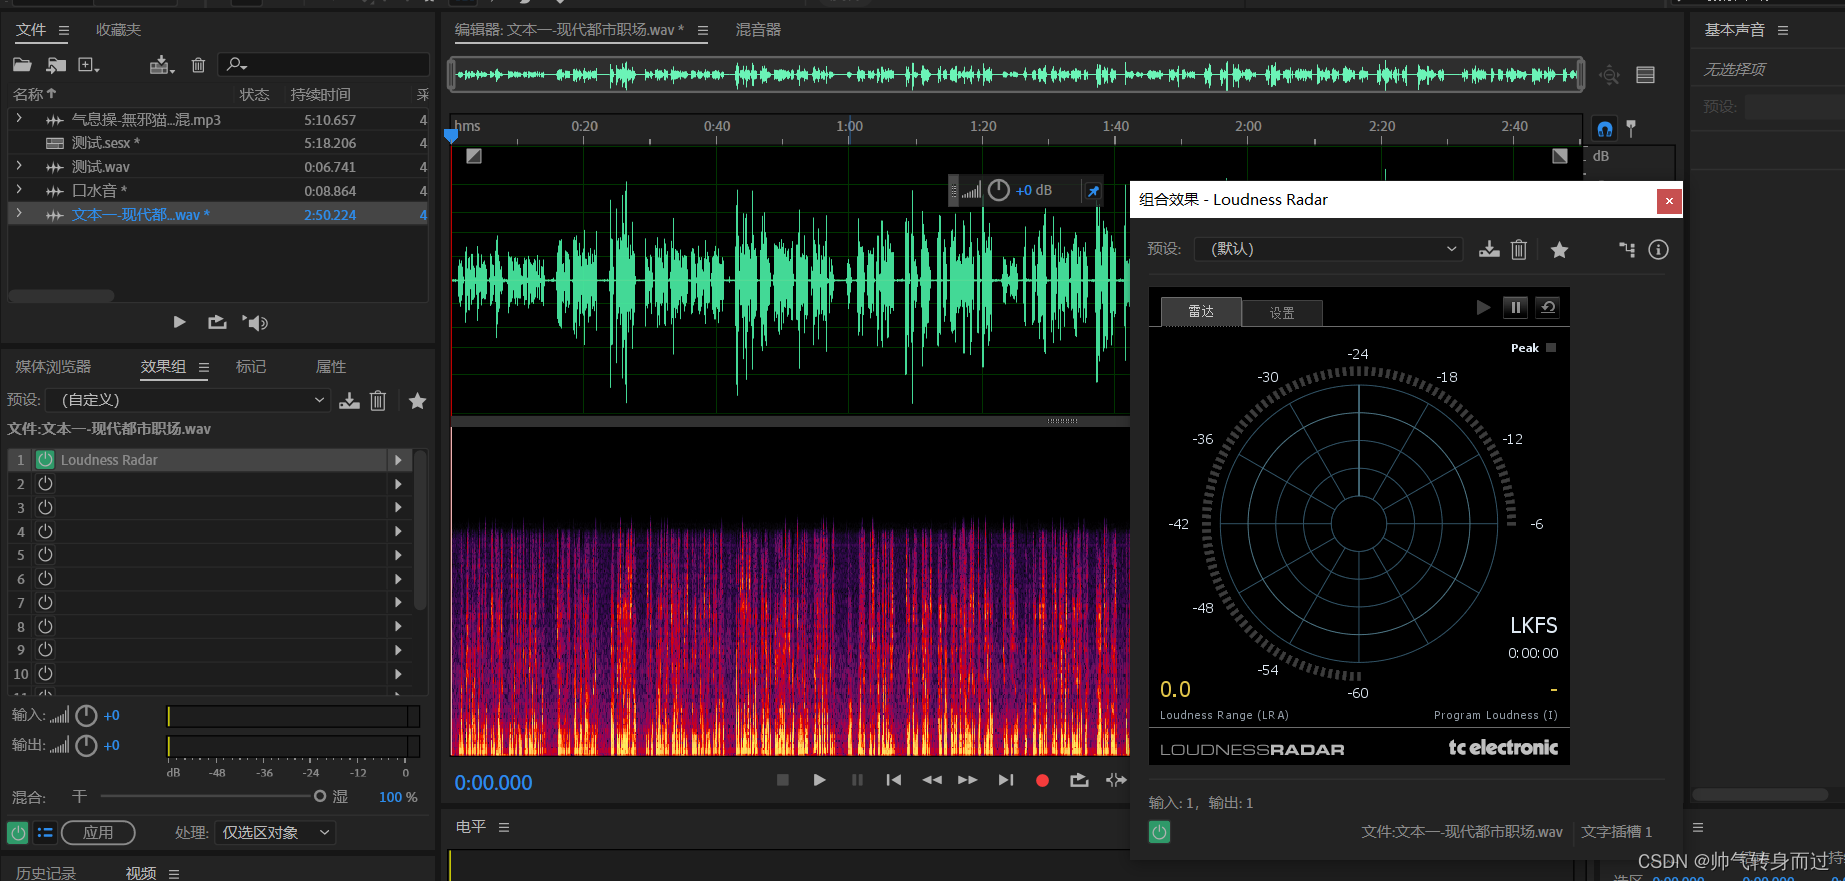1845x881 pixels.
Task: Delete selected file with the Files panel trash icon
Action: pyautogui.click(x=198, y=65)
